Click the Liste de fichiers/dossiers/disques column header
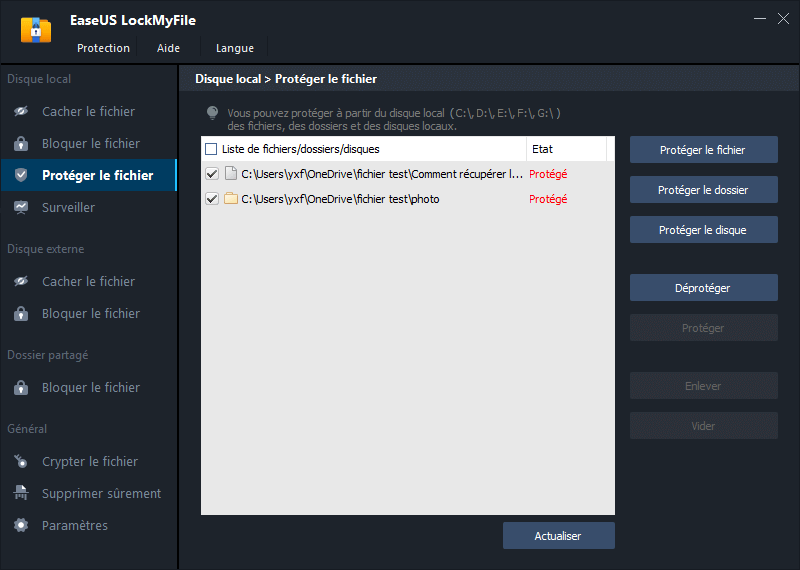 tap(301, 149)
